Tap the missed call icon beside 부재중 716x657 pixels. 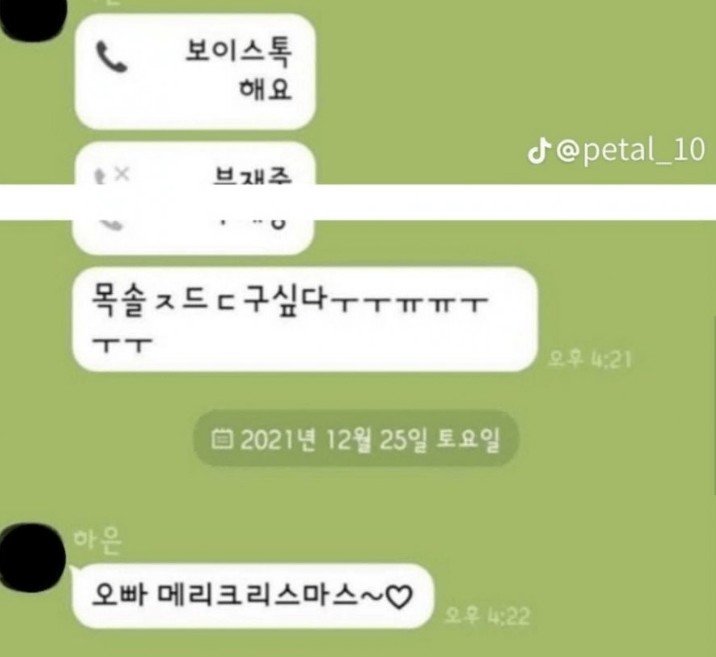112,175
